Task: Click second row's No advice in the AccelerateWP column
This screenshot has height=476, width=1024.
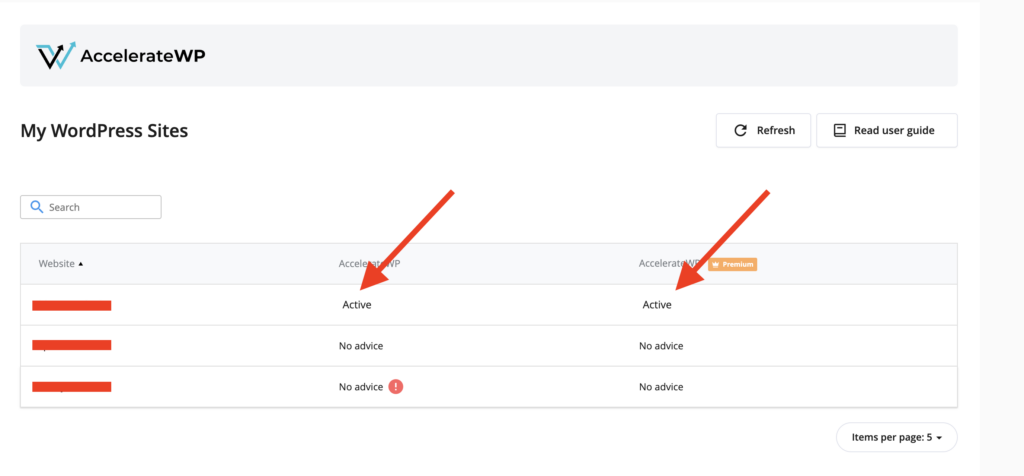Action: tap(361, 346)
